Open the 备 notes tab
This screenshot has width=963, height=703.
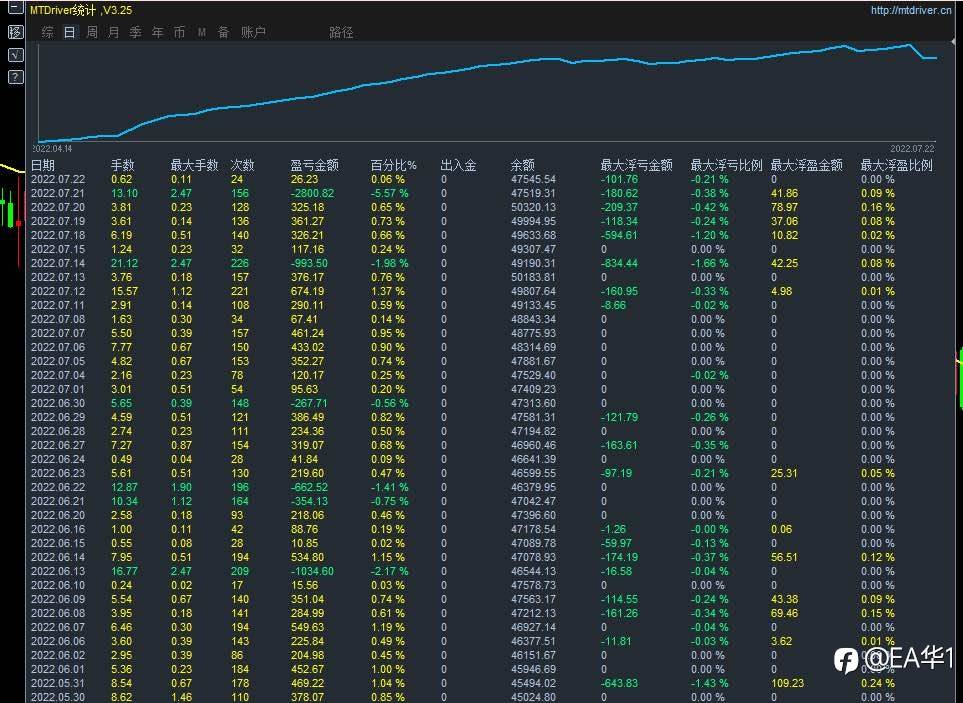[224, 32]
